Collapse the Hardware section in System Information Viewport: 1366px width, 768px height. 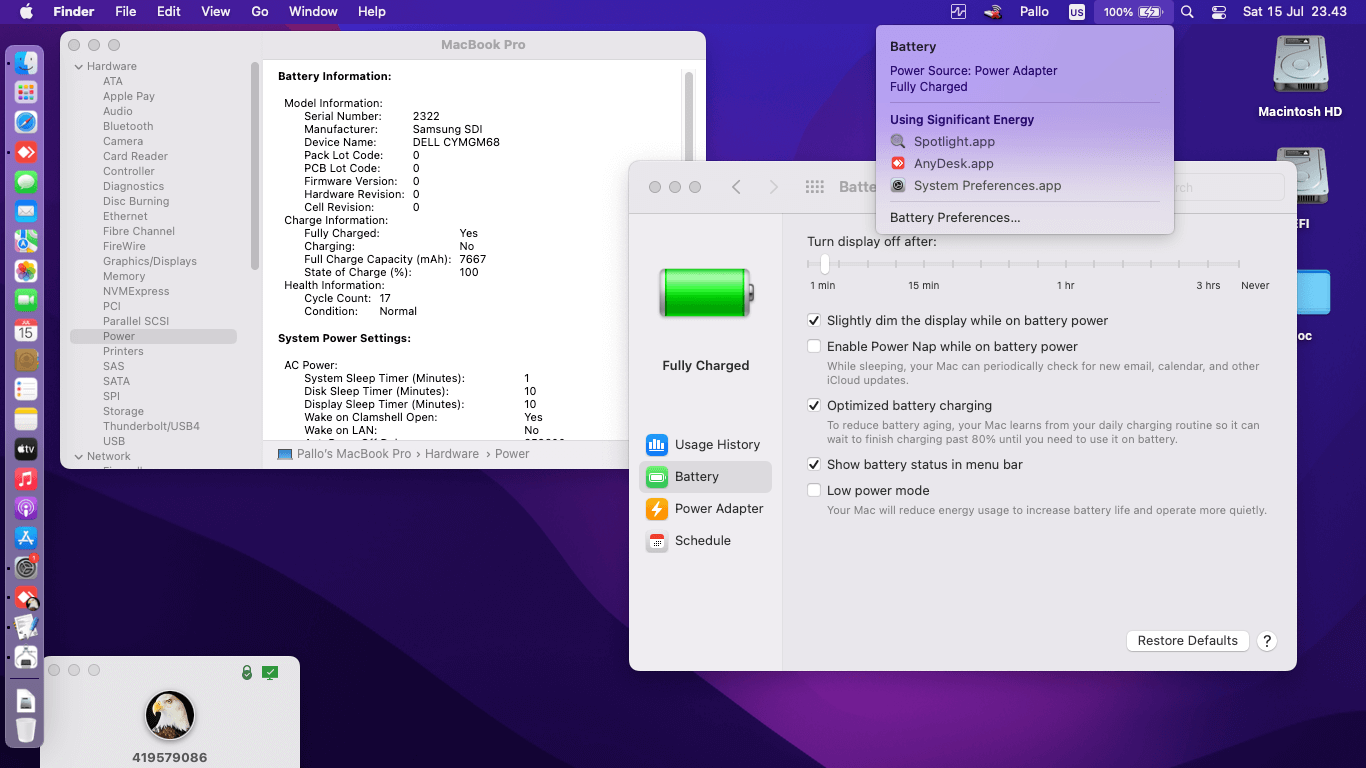(78, 67)
